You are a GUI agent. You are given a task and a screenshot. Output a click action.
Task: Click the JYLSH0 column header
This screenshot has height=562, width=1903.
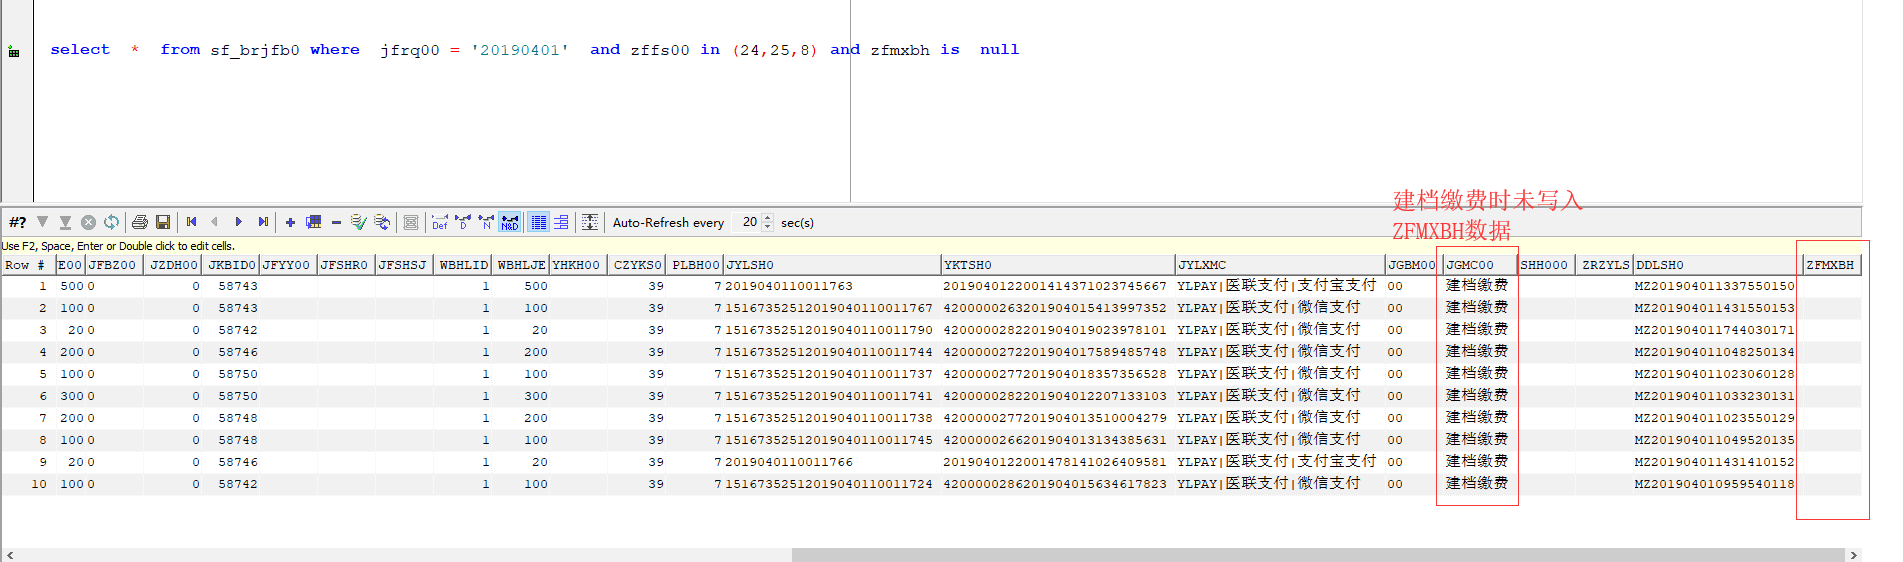tap(831, 265)
